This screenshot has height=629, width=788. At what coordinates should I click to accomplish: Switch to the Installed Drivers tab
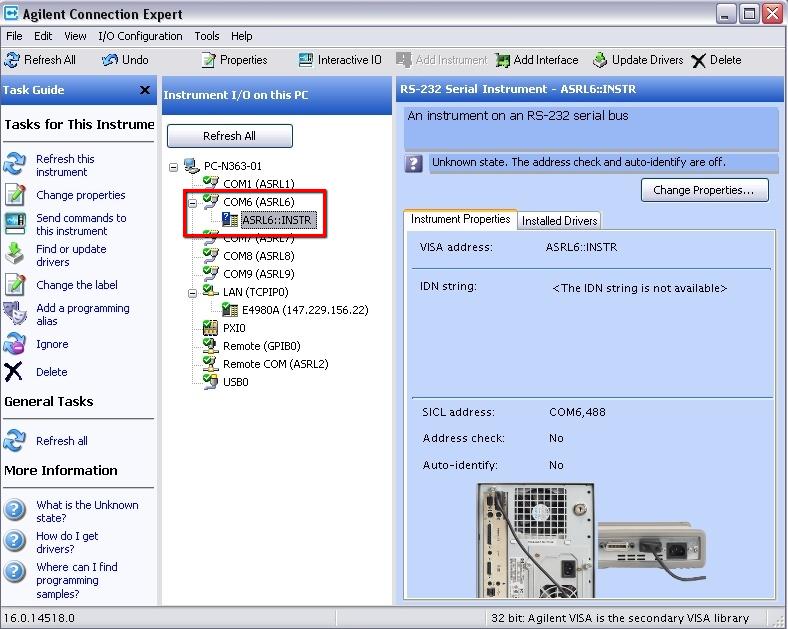coord(559,221)
